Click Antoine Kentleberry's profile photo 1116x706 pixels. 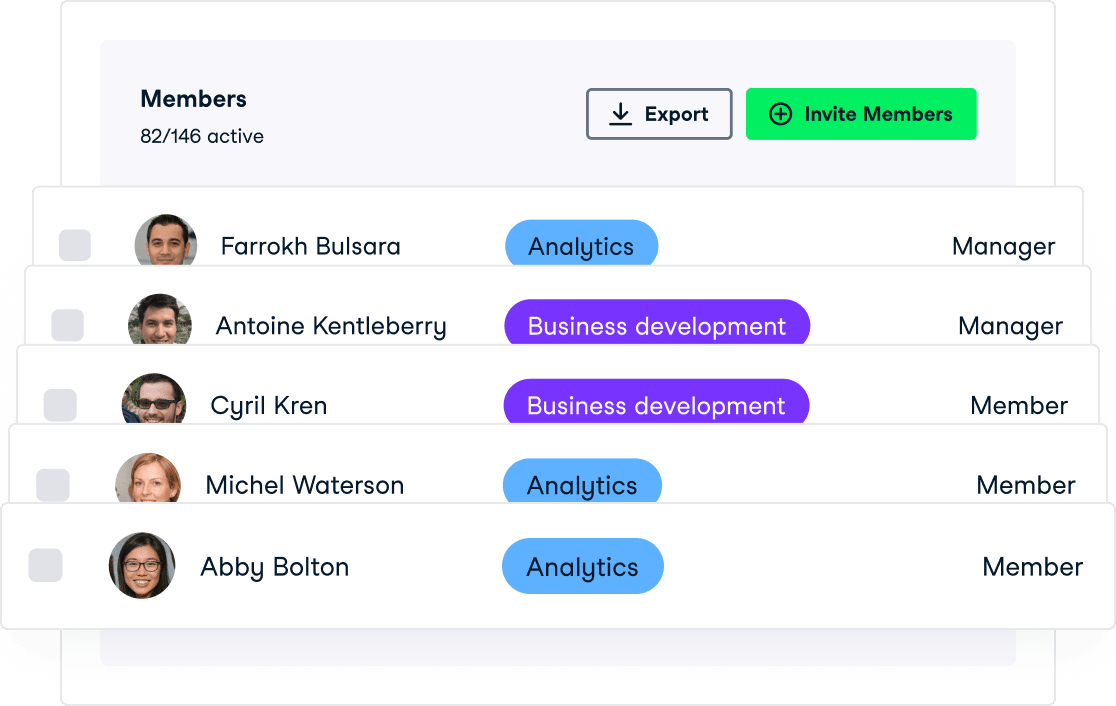160,320
